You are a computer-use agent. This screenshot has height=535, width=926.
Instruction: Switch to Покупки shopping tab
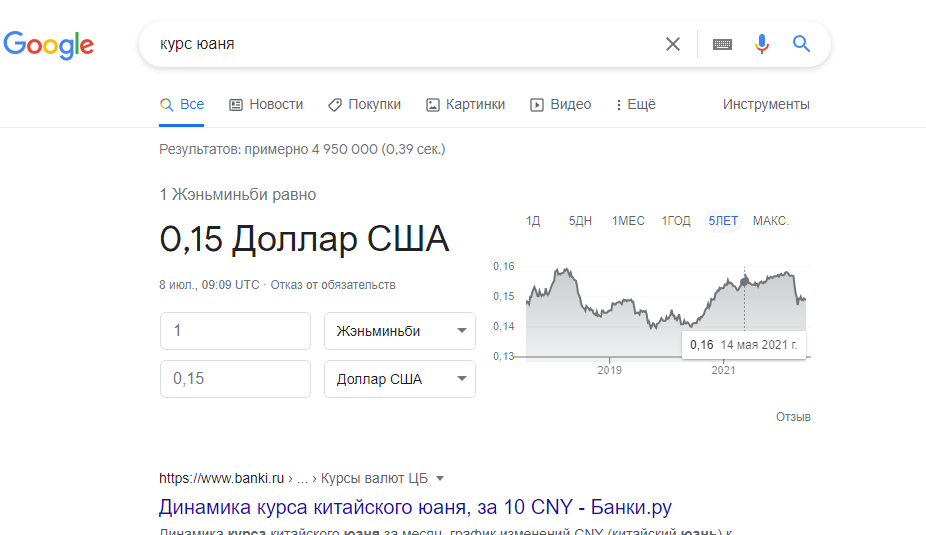364,104
